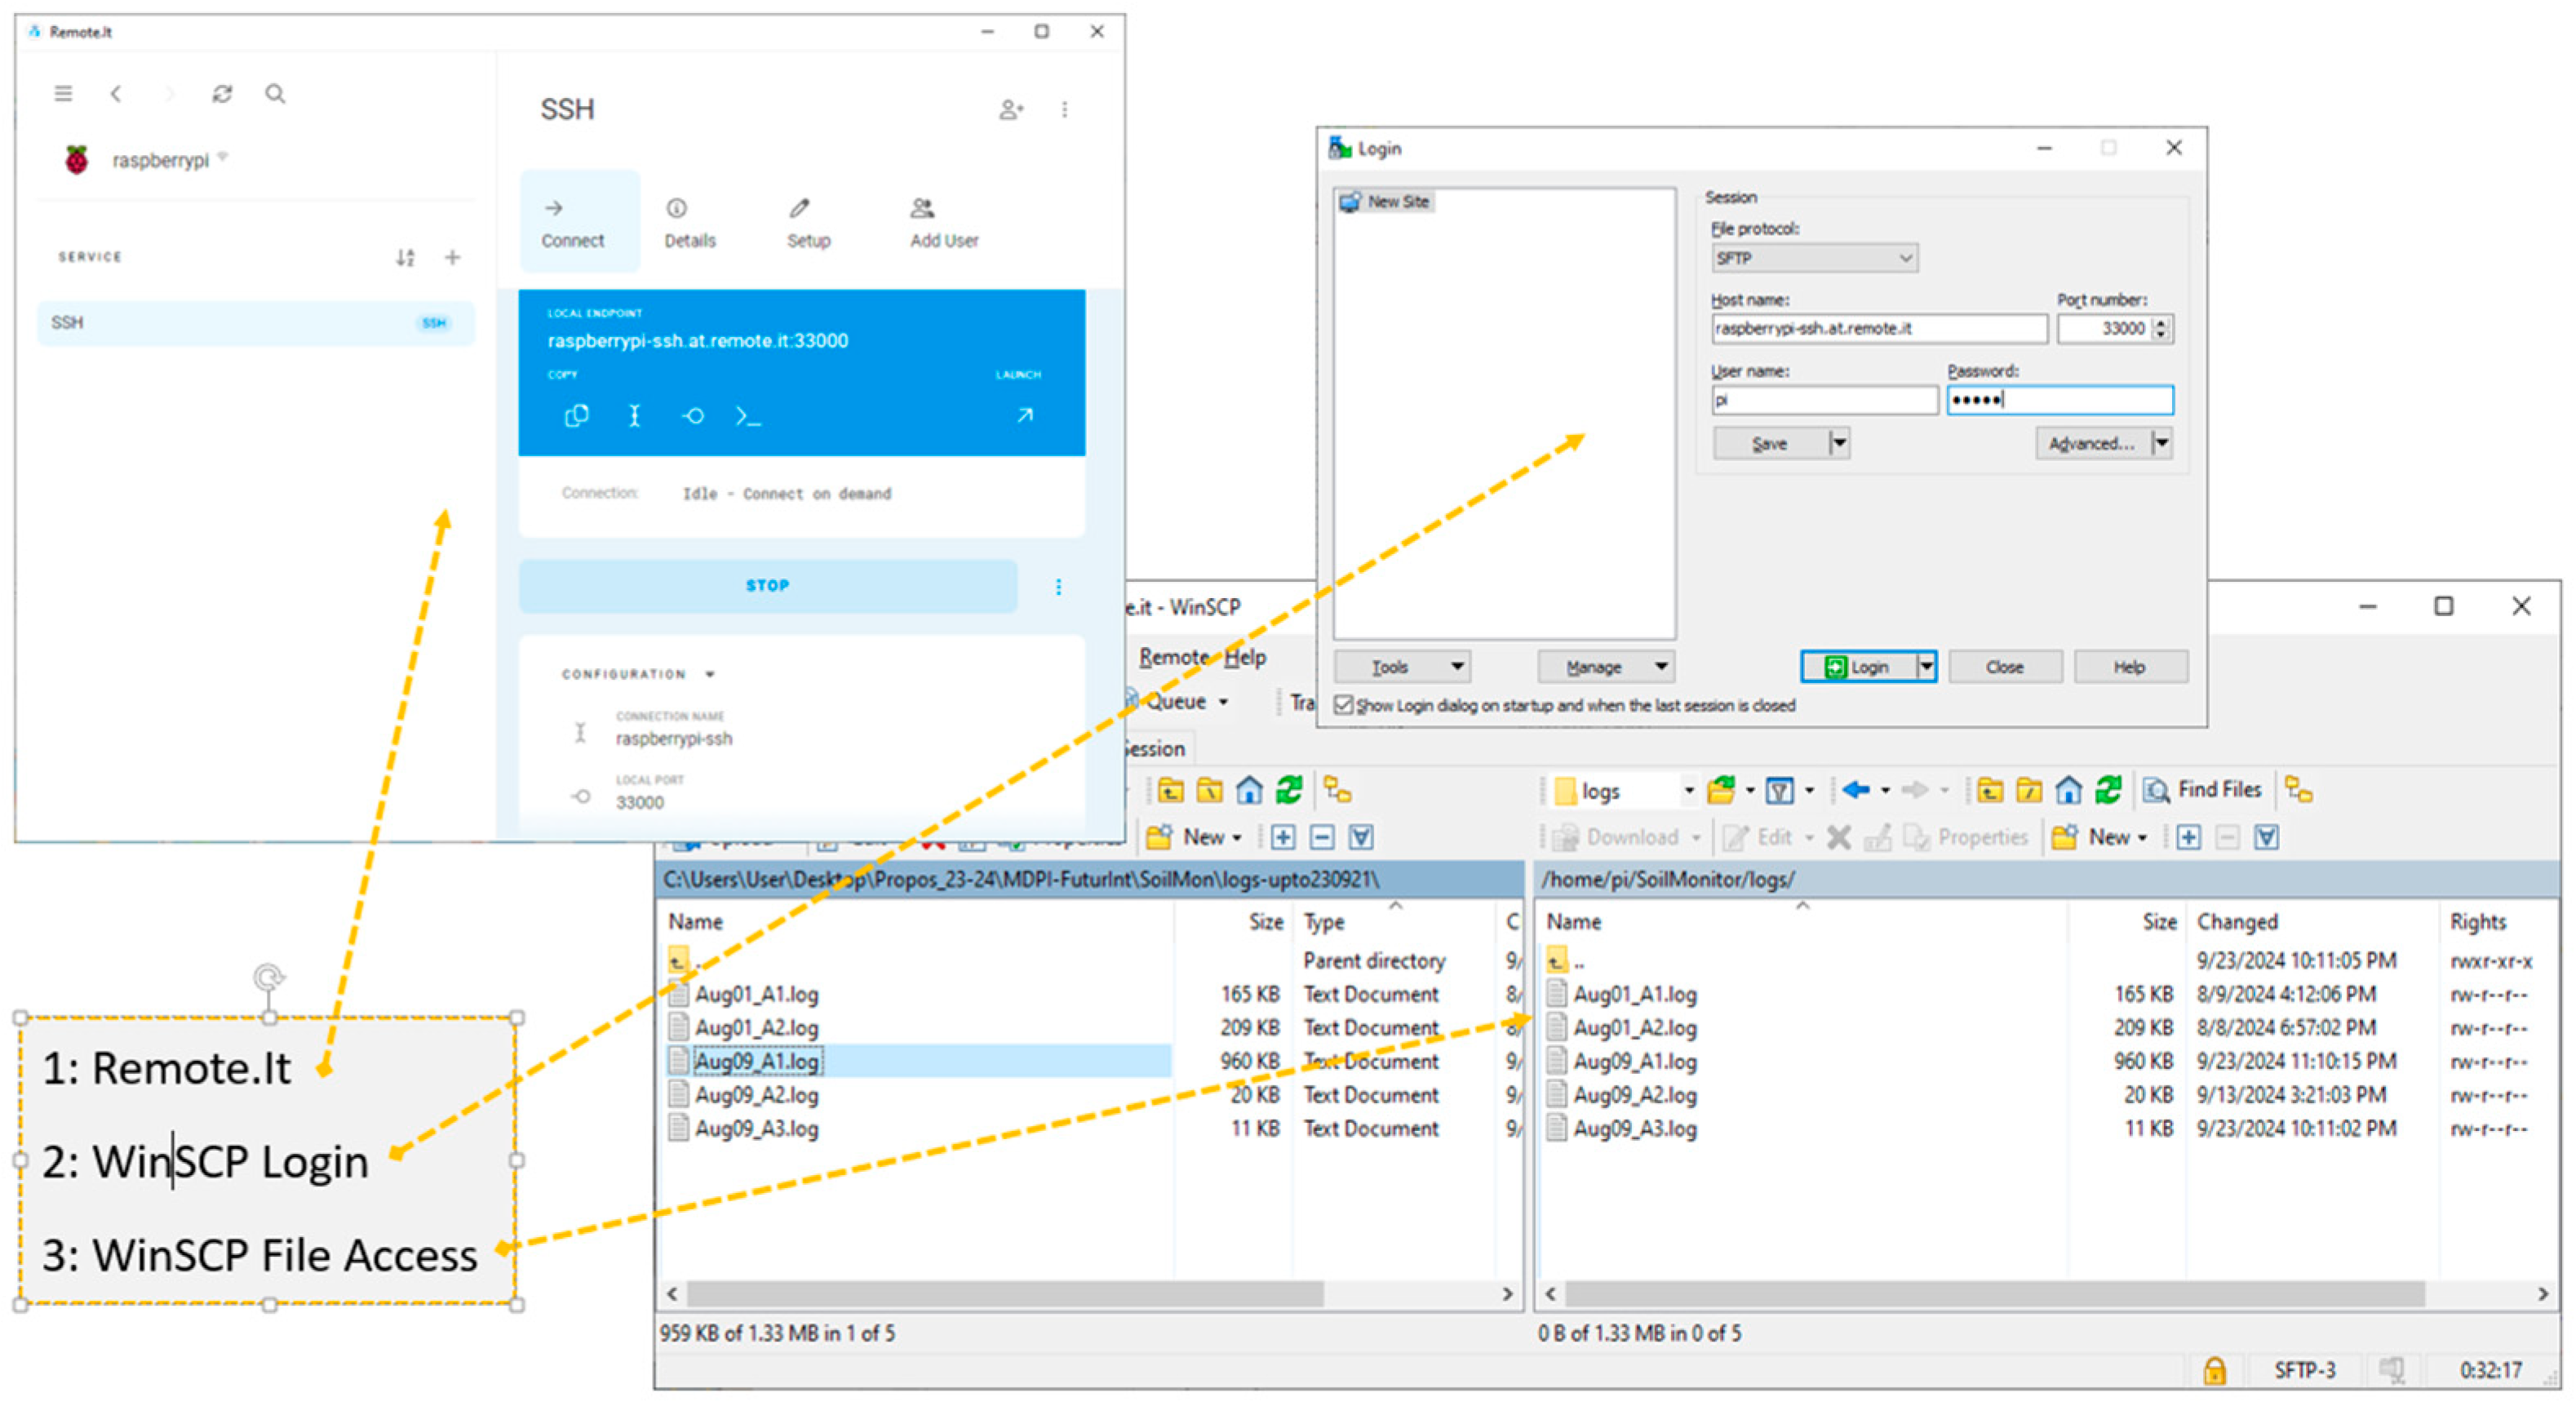The image size is (2576, 1406).
Task: Increase the Port number with the spinner up arrow
Action: pos(2161,322)
